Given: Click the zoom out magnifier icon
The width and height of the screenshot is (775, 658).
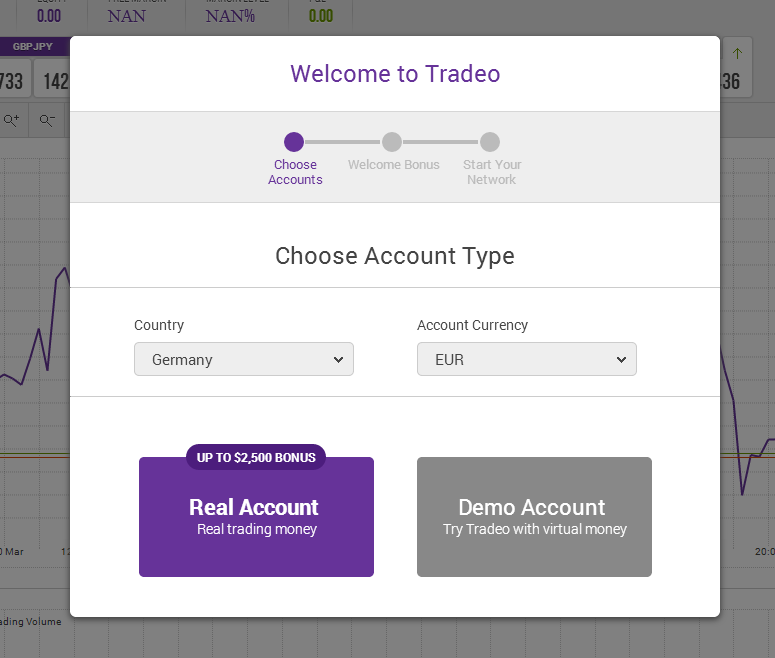Looking at the screenshot, I should point(47,120).
